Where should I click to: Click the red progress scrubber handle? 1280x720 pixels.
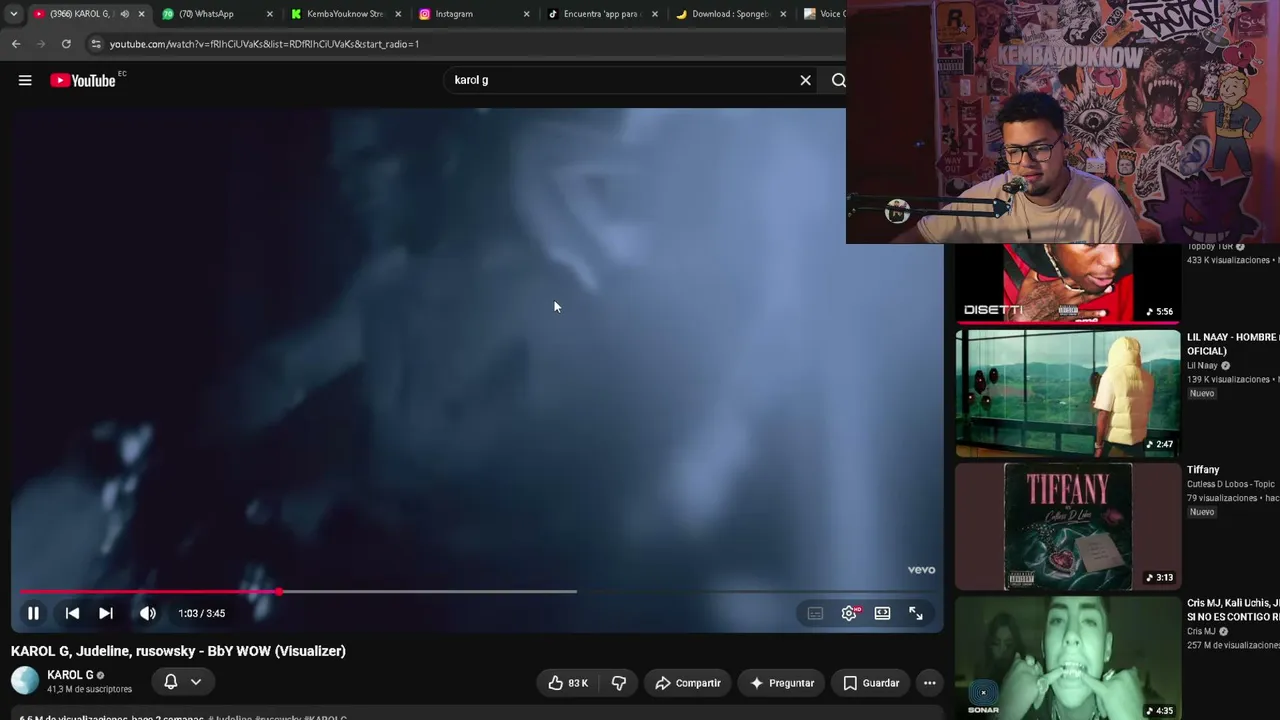(279, 592)
